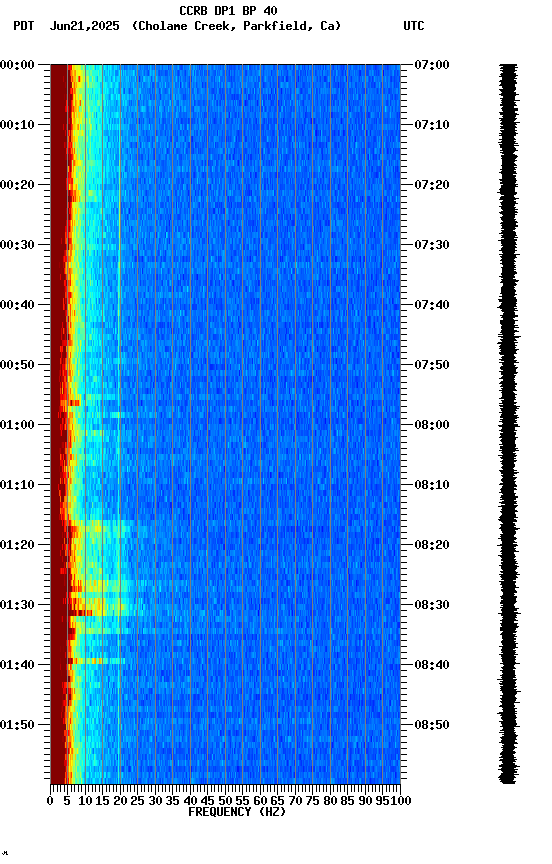
Task: Click the UTC timezone label
Action: click(414, 26)
